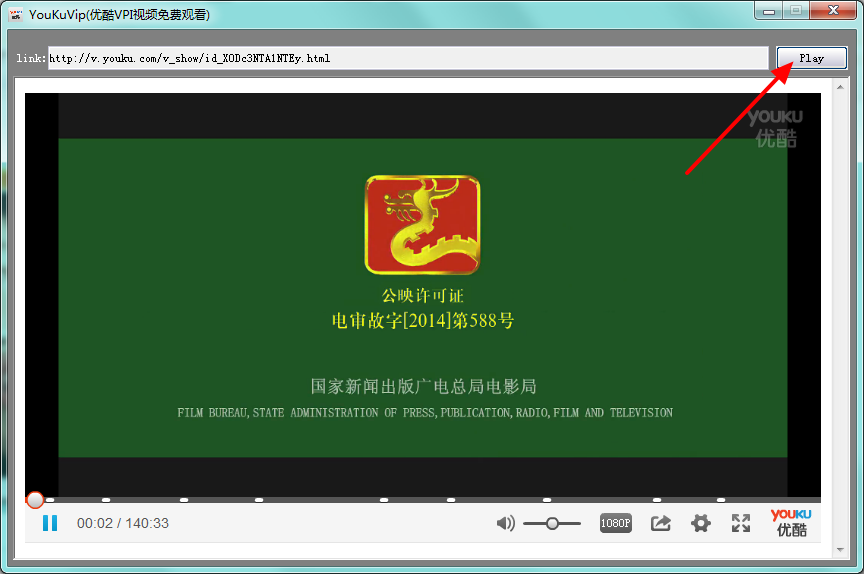Screen dimensions: 864x574
Task: Toggle fullscreen with the expand icon
Action: tap(741, 523)
